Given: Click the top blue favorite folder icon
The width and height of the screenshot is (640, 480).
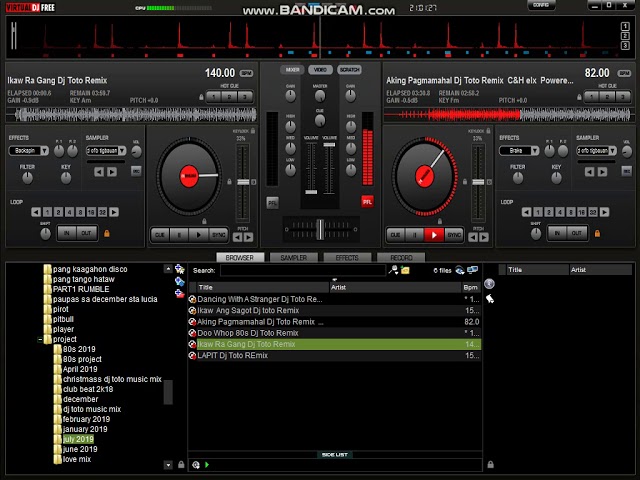Looking at the screenshot, I should pyautogui.click(x=180, y=269).
